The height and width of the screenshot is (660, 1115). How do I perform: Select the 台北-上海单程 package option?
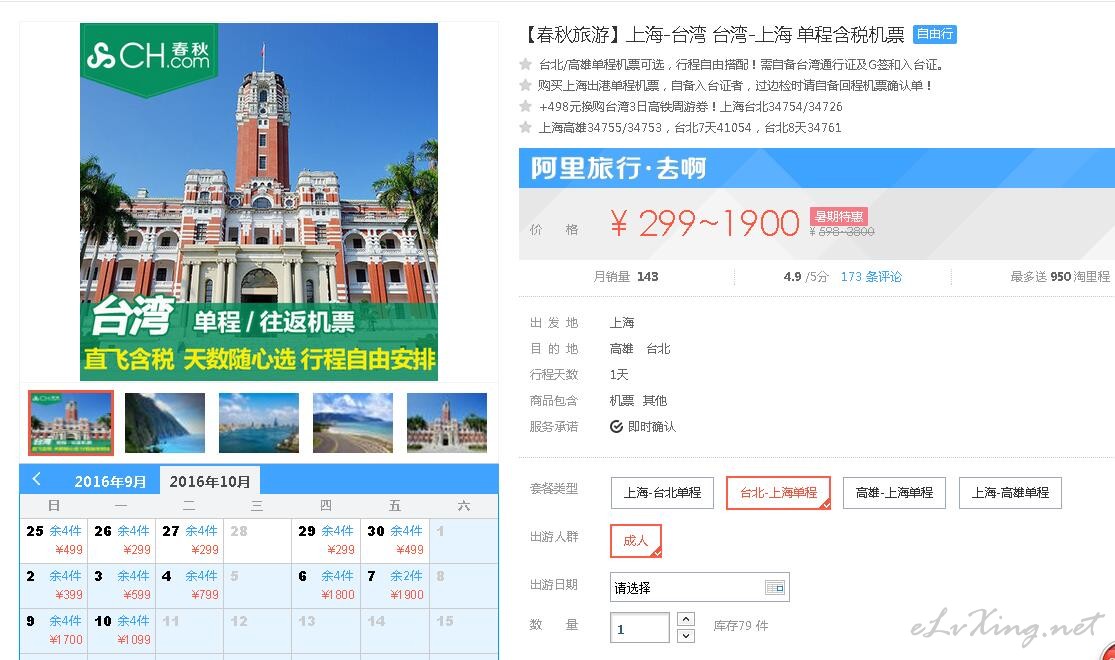778,492
